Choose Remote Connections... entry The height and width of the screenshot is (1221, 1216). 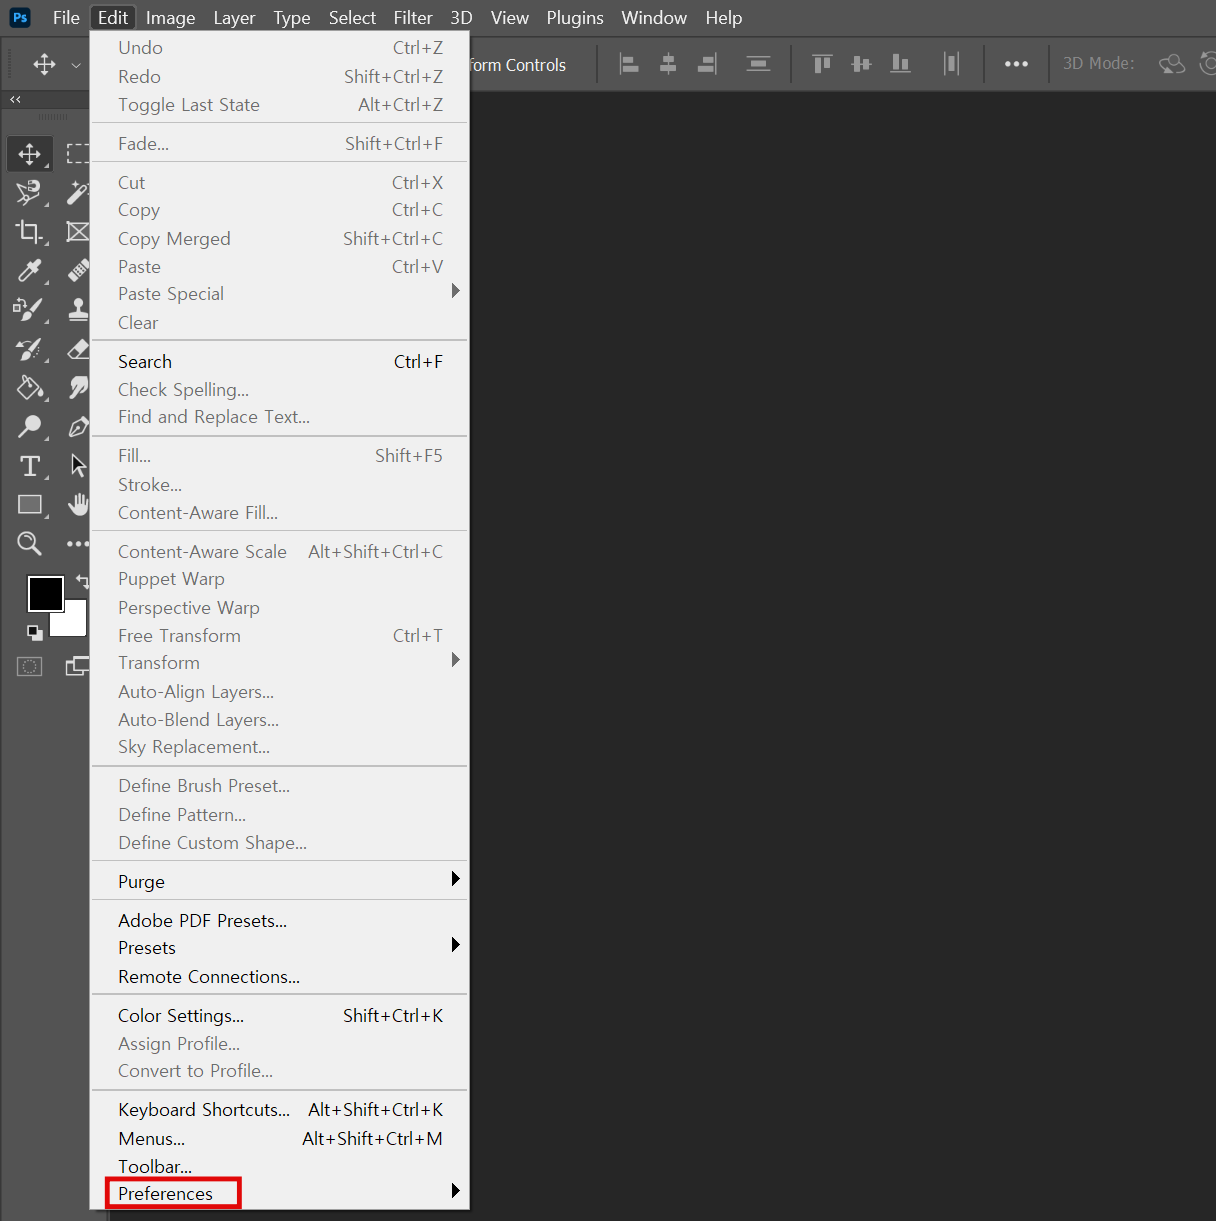coord(280,977)
